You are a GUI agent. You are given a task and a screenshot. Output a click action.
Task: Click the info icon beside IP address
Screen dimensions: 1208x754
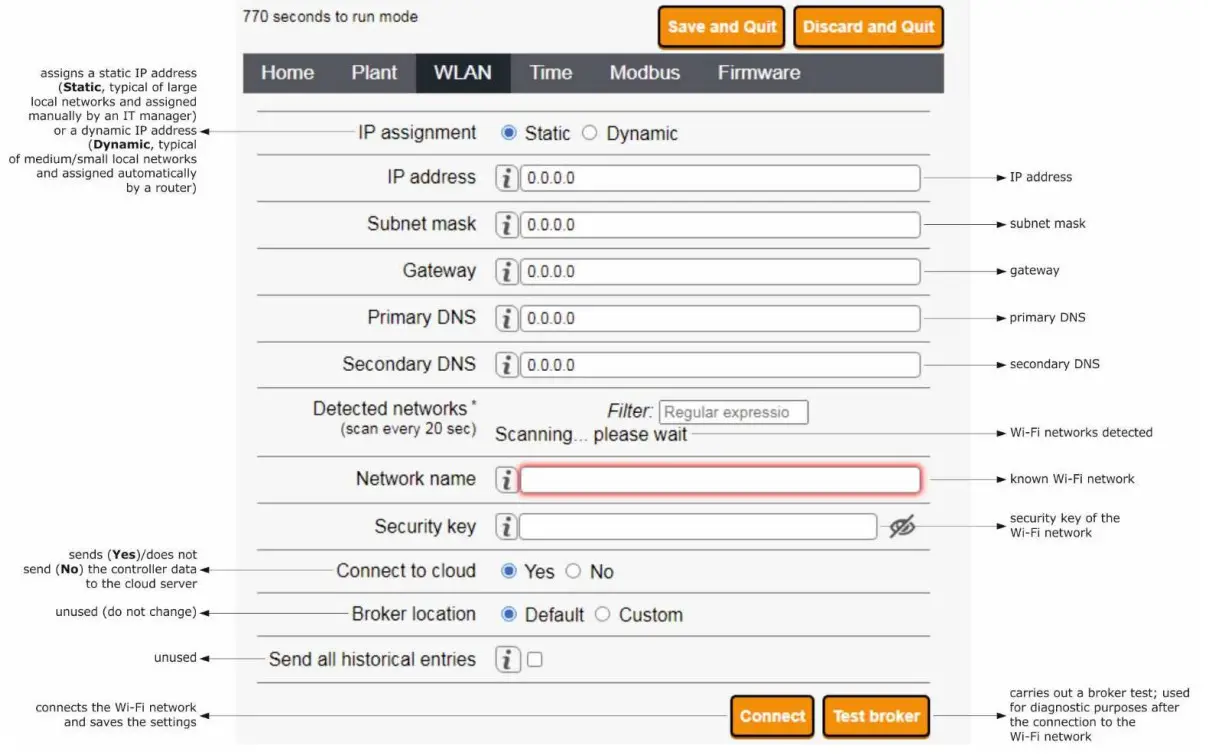point(507,177)
